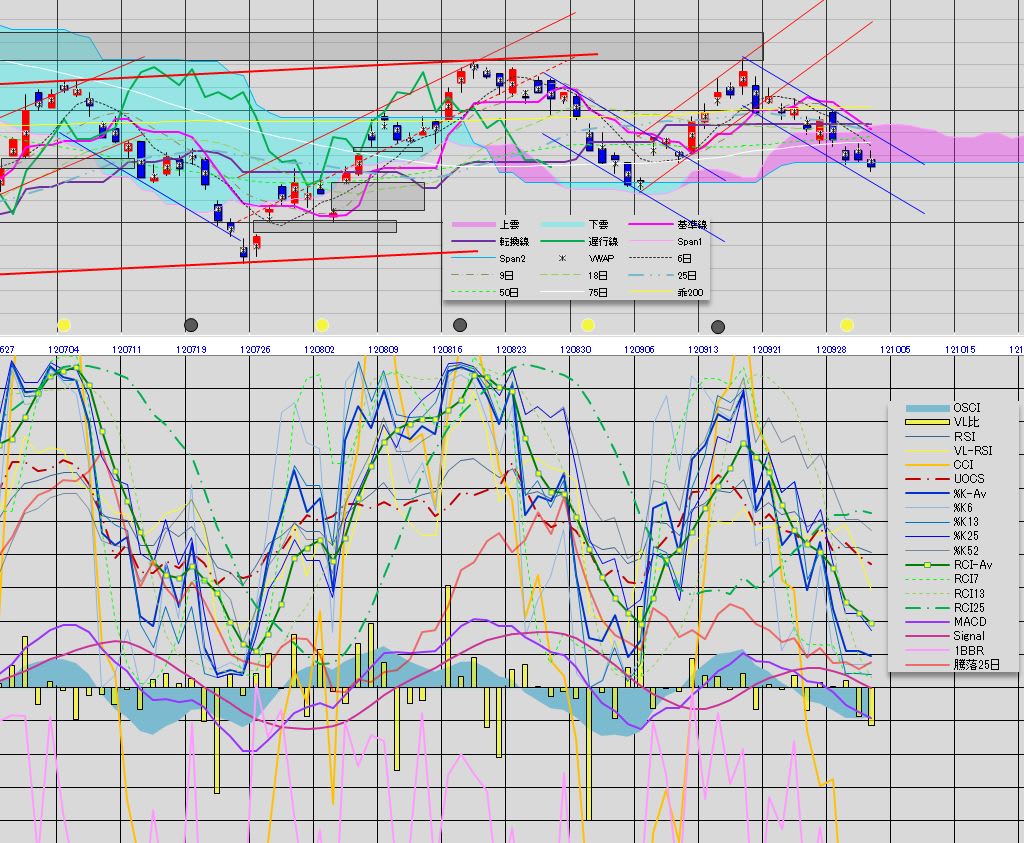1024x843 pixels.
Task: Click the %K25 legend entry
Action: pyautogui.click(x=966, y=536)
